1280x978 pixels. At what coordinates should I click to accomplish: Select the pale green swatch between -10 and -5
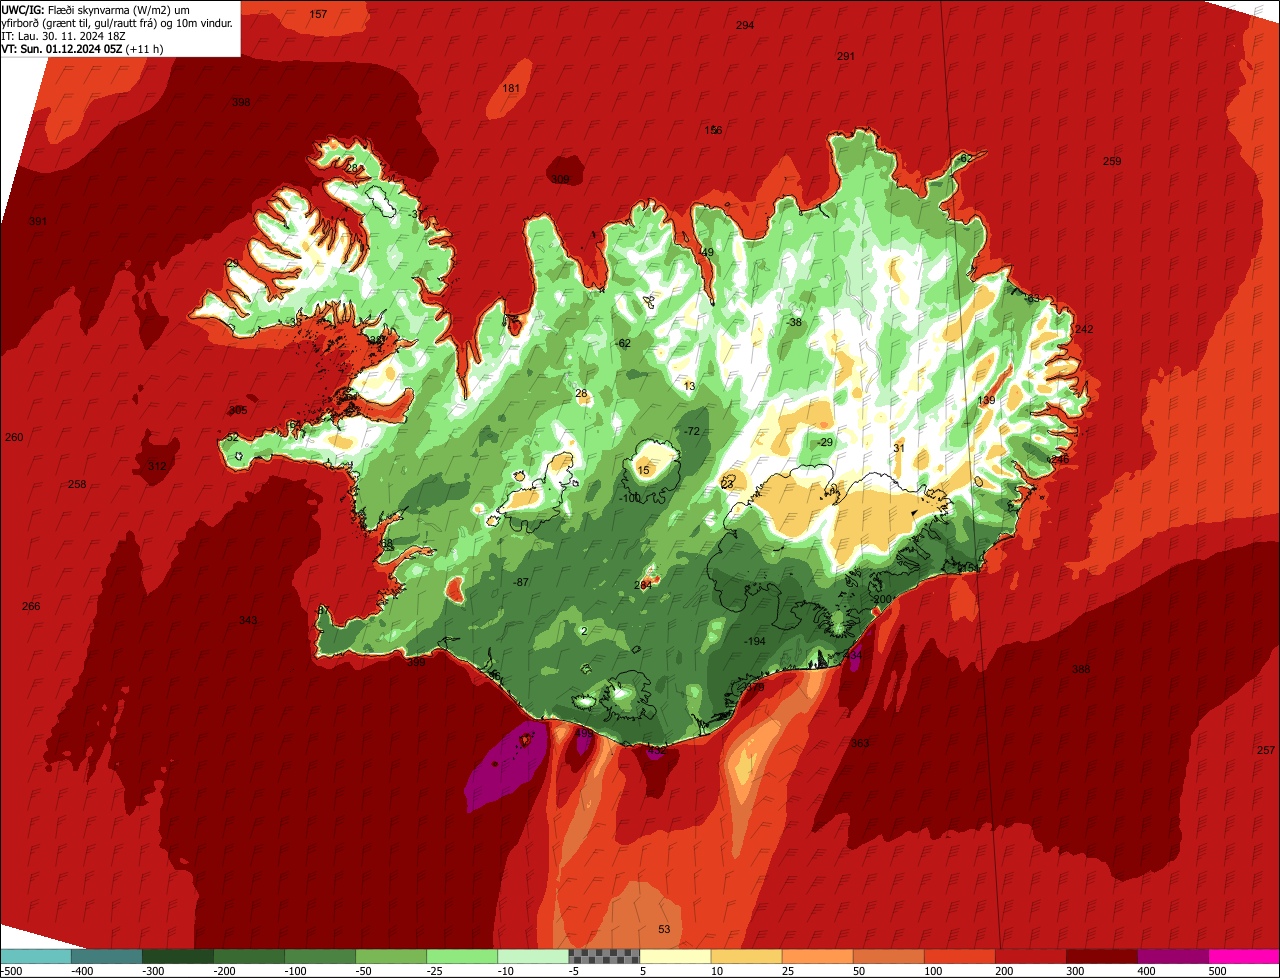[533, 956]
